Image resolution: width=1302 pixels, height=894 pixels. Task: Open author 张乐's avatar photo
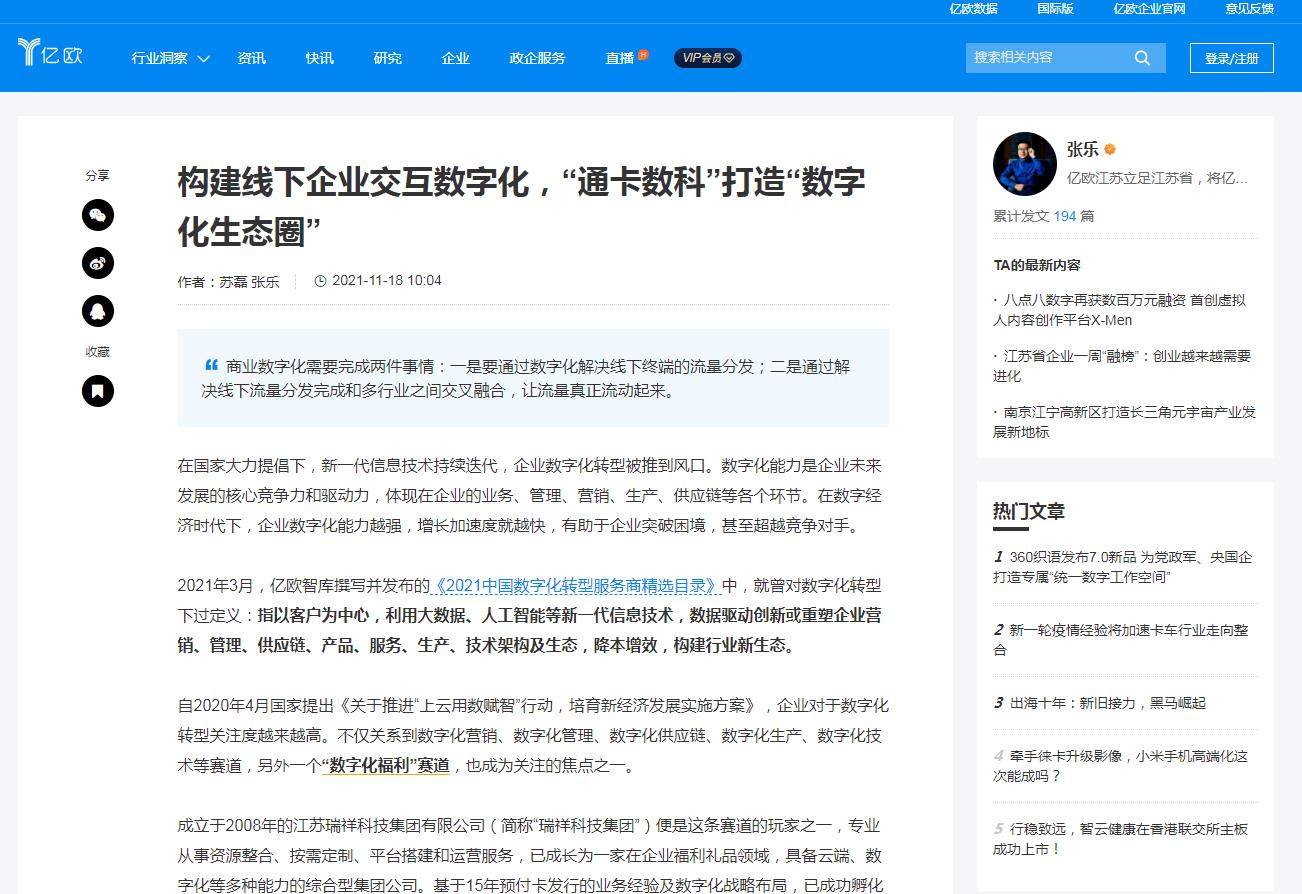[1025, 164]
